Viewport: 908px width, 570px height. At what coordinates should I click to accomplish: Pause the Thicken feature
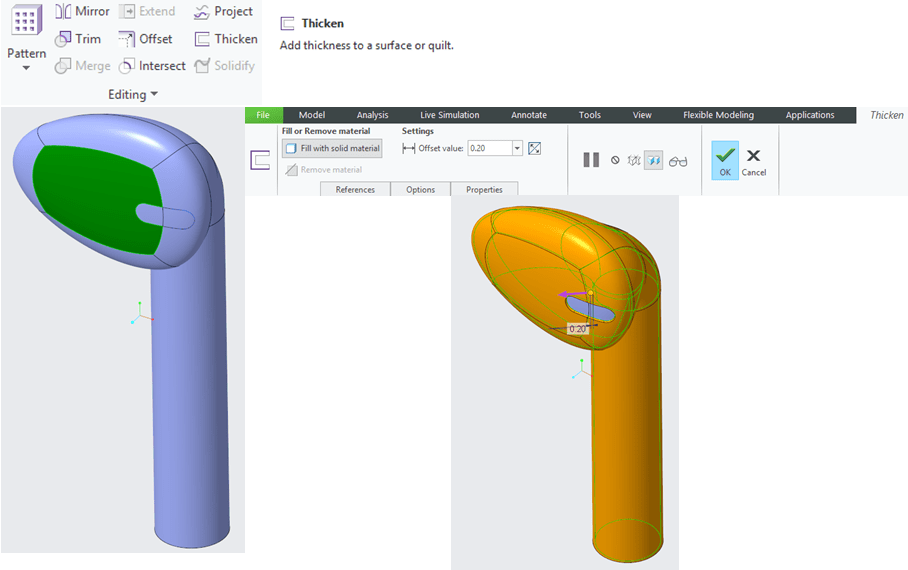click(591, 160)
